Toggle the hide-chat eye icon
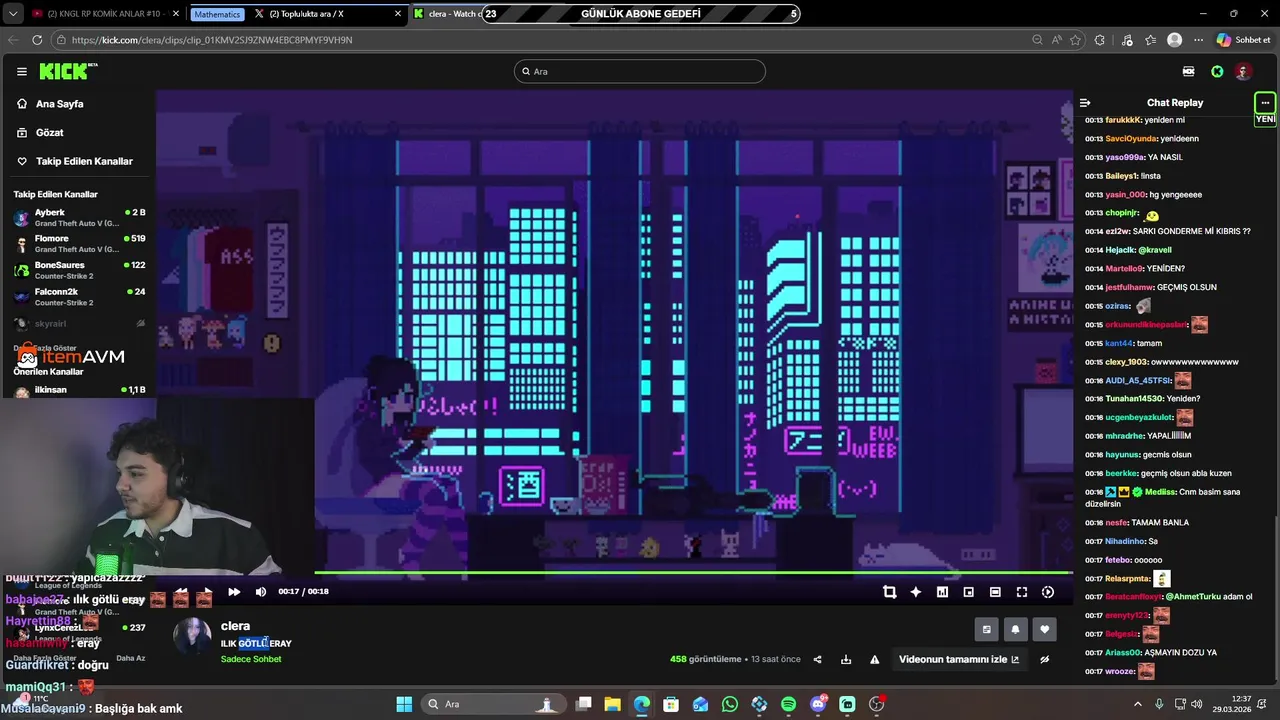The width and height of the screenshot is (1280, 720). coord(1045,659)
